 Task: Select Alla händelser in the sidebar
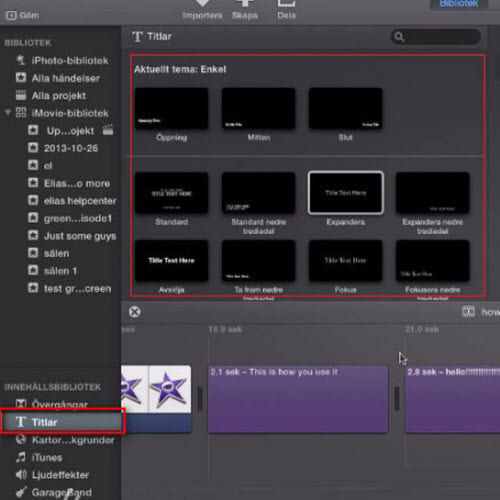click(x=57, y=78)
